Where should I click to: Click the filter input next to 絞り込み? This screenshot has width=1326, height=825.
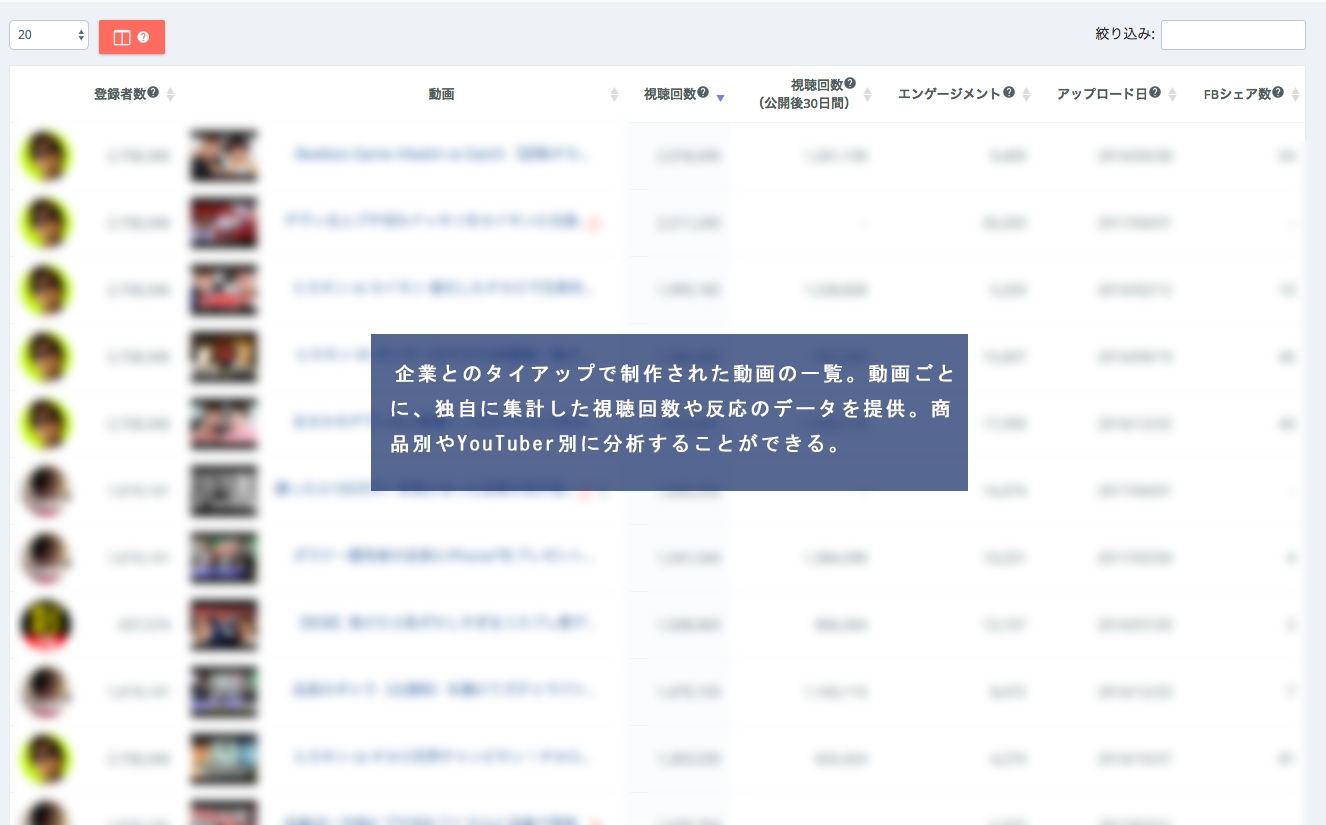(1233, 35)
